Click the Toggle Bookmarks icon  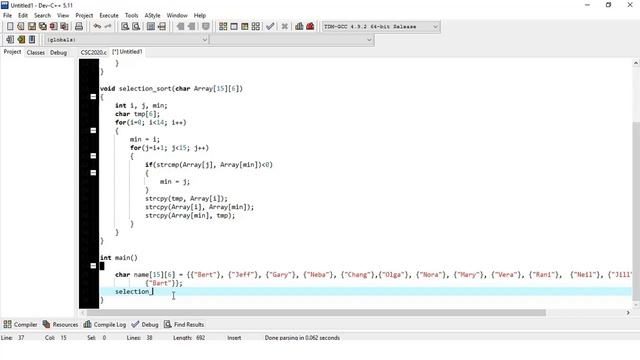coord(21,40)
